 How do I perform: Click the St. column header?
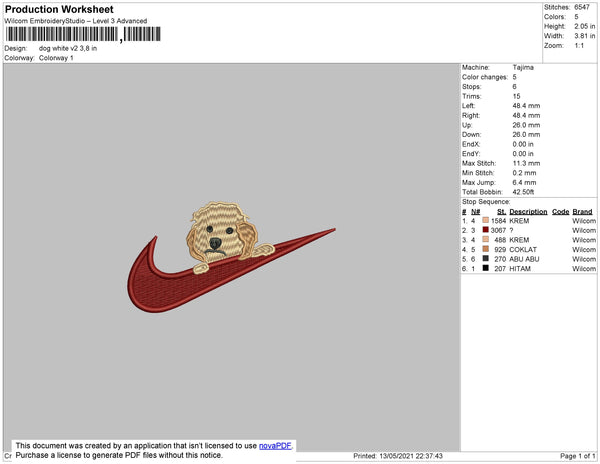(501, 212)
